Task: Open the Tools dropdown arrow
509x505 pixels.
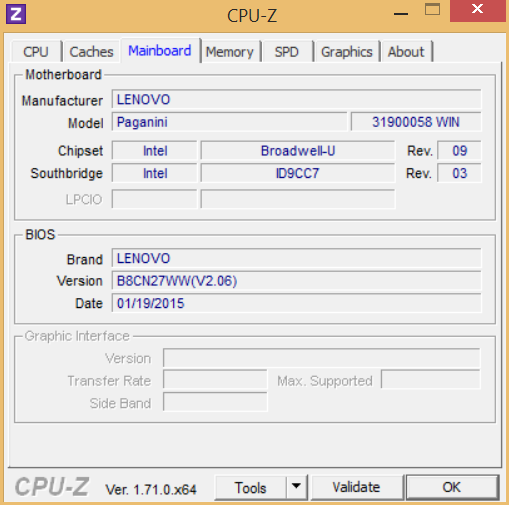Action: pos(296,487)
